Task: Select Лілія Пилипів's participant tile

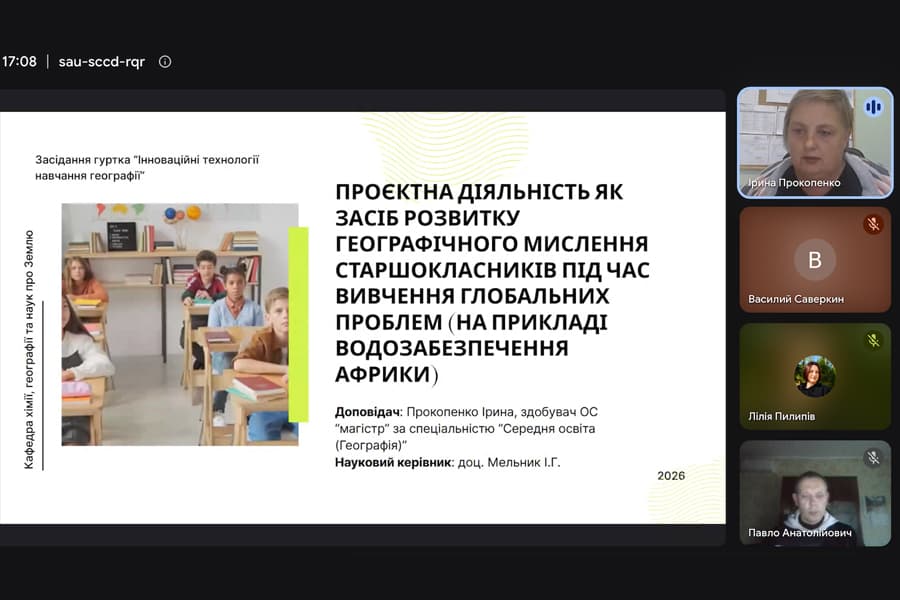Action: pyautogui.click(x=815, y=377)
